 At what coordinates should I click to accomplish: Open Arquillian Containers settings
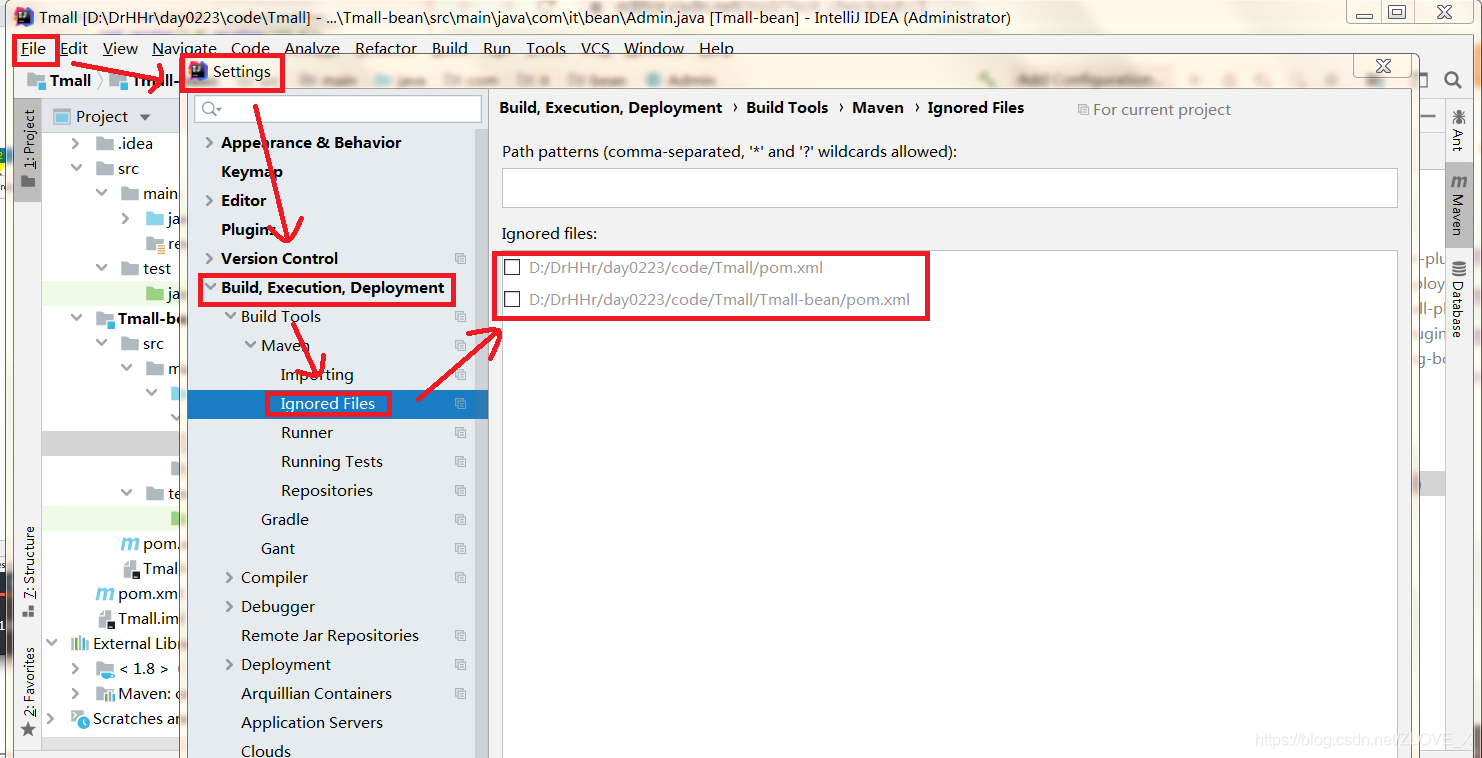316,693
